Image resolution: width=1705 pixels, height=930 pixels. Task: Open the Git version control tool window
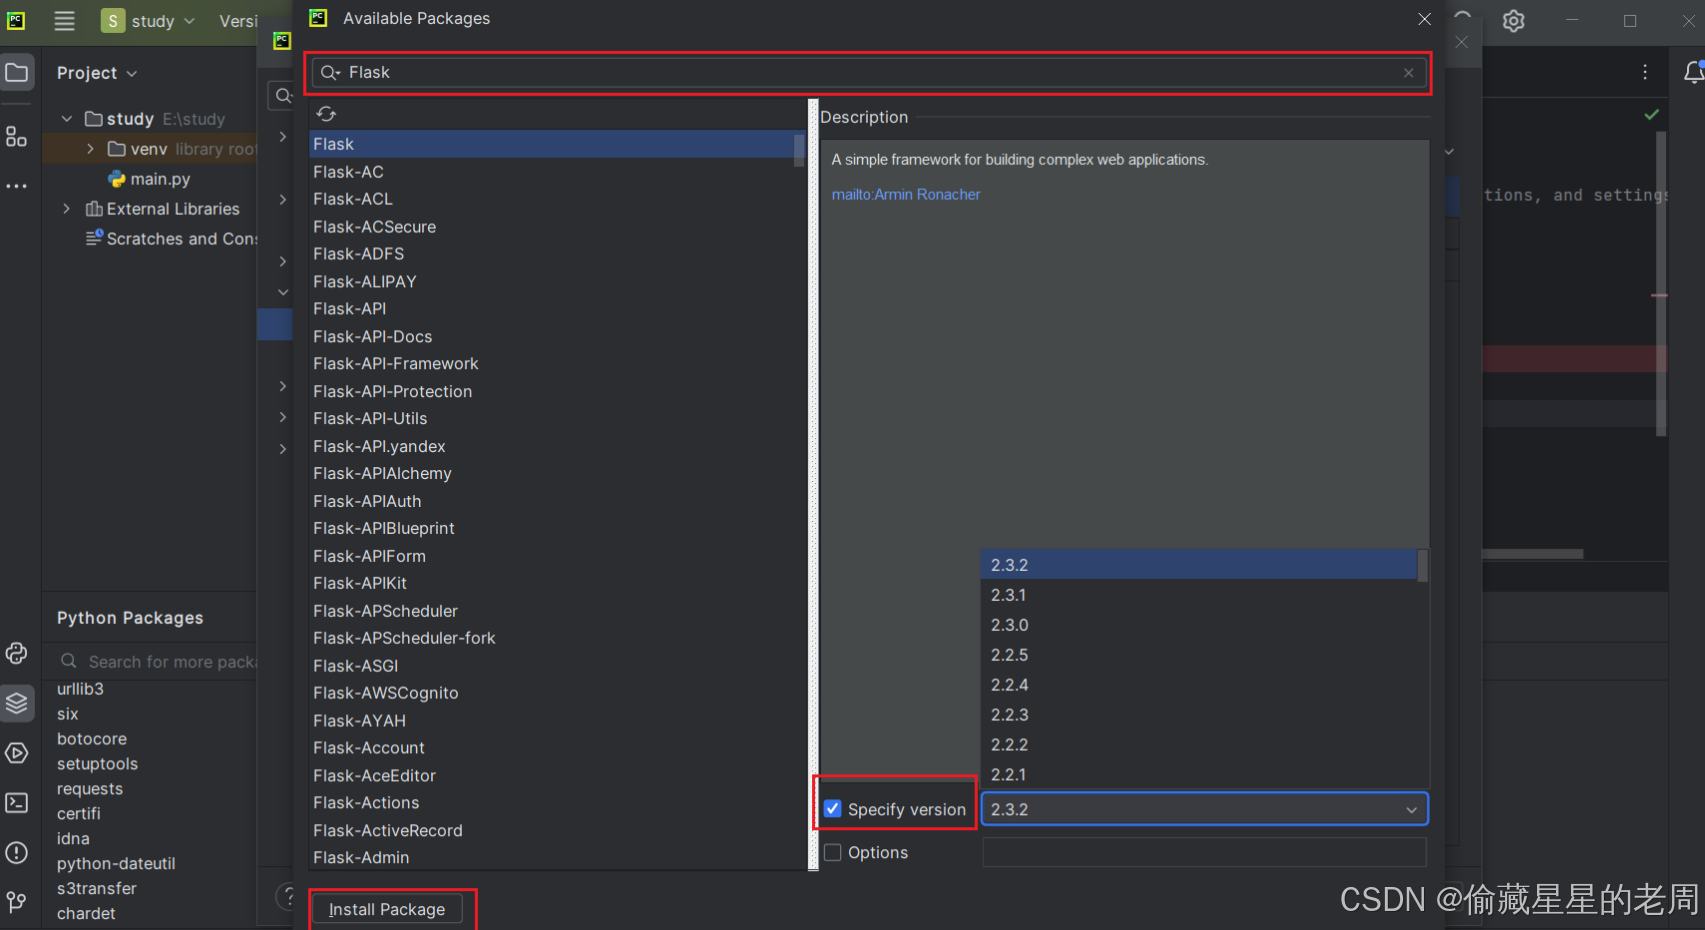tap(17, 902)
